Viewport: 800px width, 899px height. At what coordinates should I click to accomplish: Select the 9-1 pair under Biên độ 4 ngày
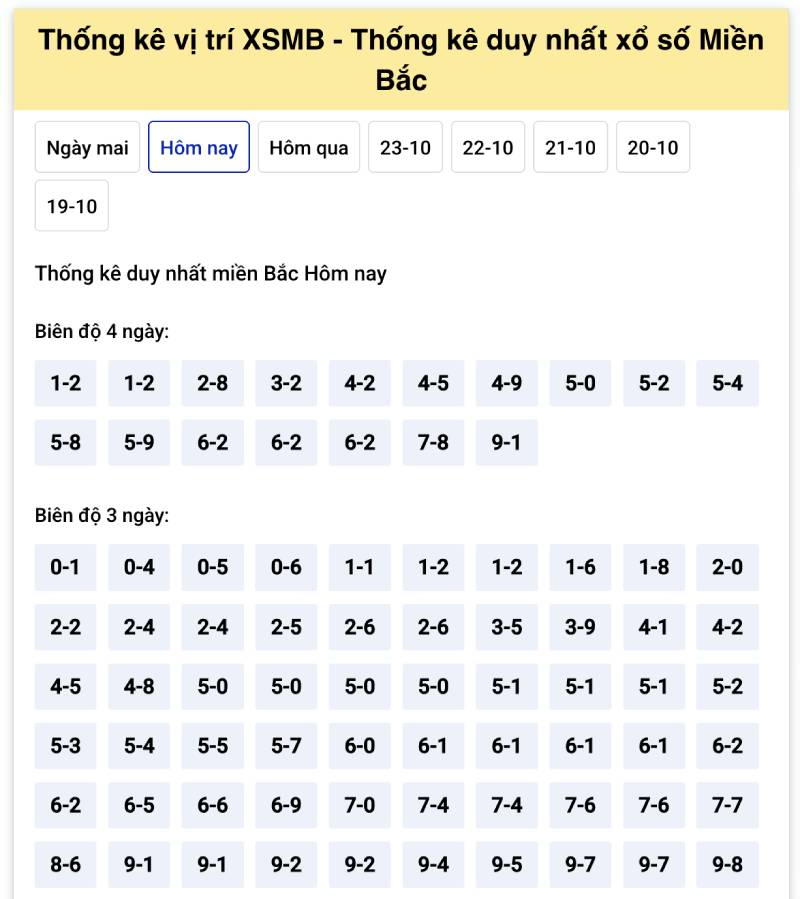pos(507,442)
